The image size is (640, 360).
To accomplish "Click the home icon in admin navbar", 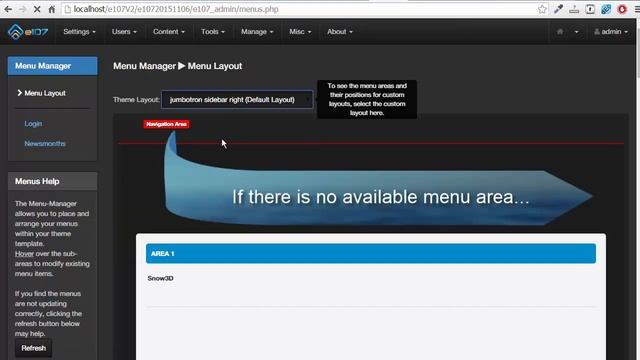I will pos(560,31).
